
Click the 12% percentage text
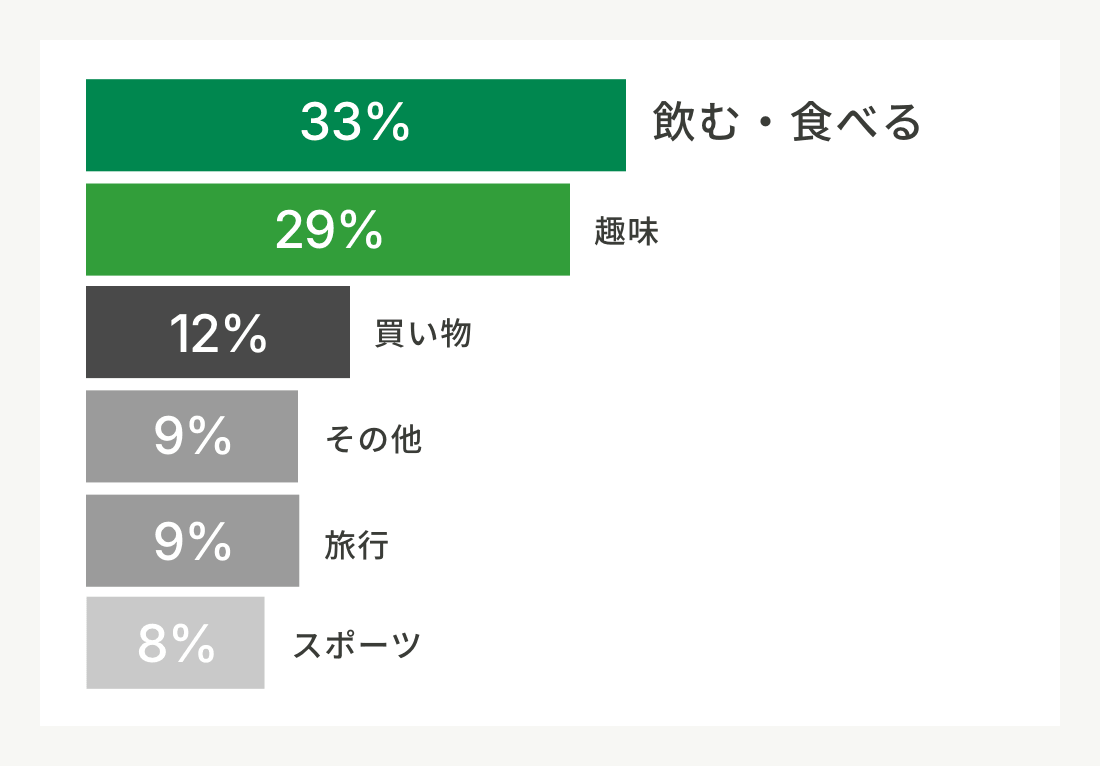coord(218,333)
